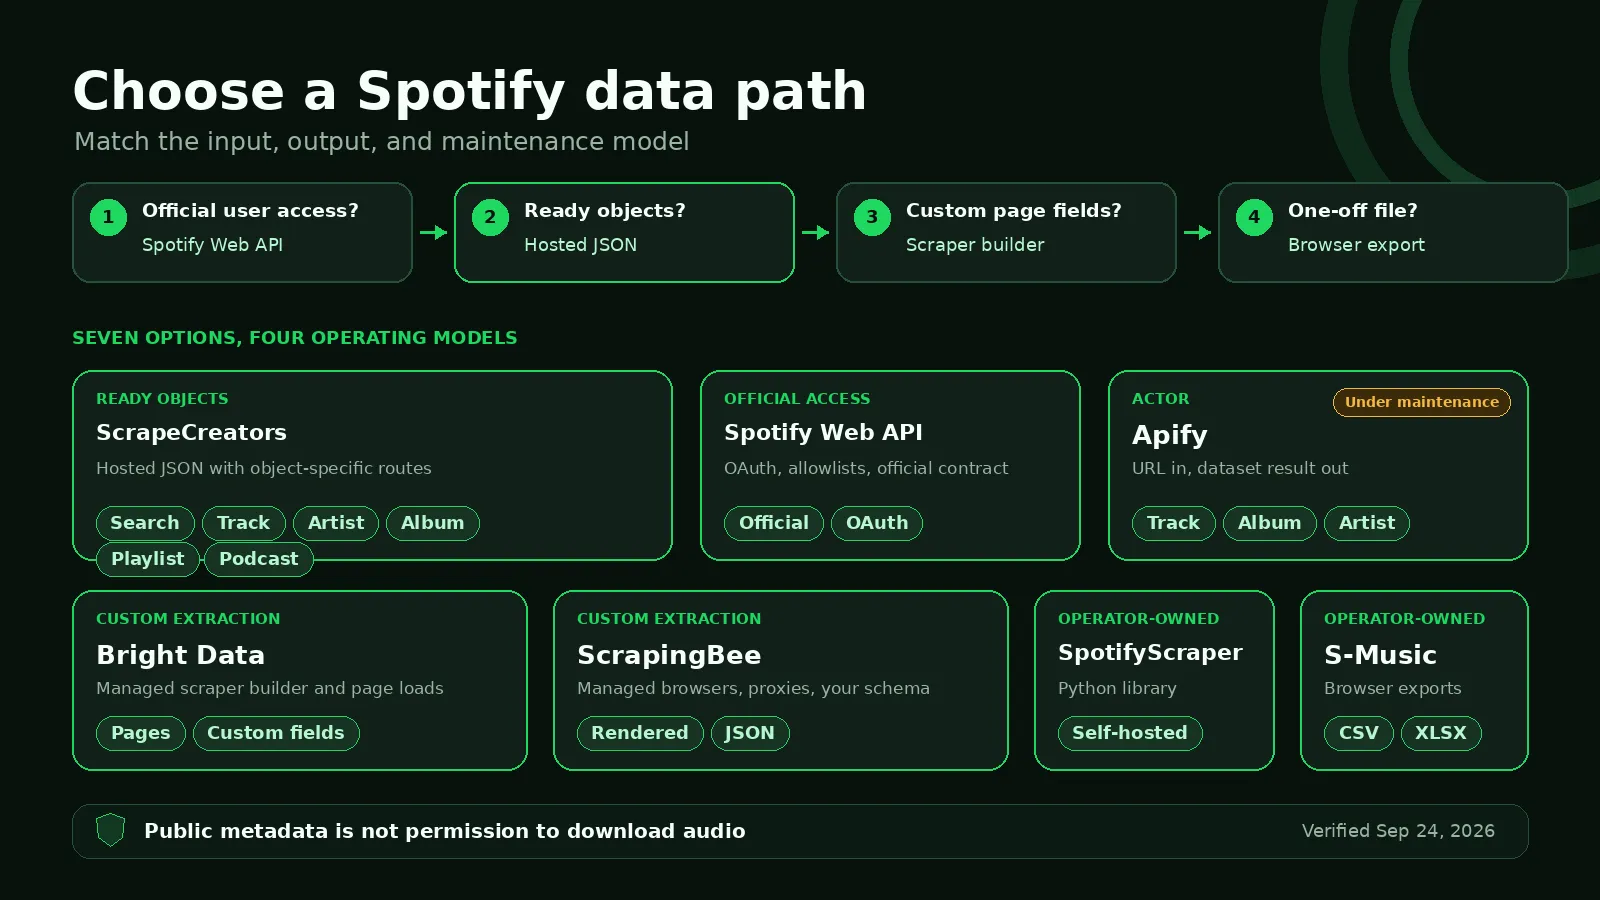Click the shield icon in the footer bar
The width and height of the screenshot is (1600, 900).
point(110,830)
